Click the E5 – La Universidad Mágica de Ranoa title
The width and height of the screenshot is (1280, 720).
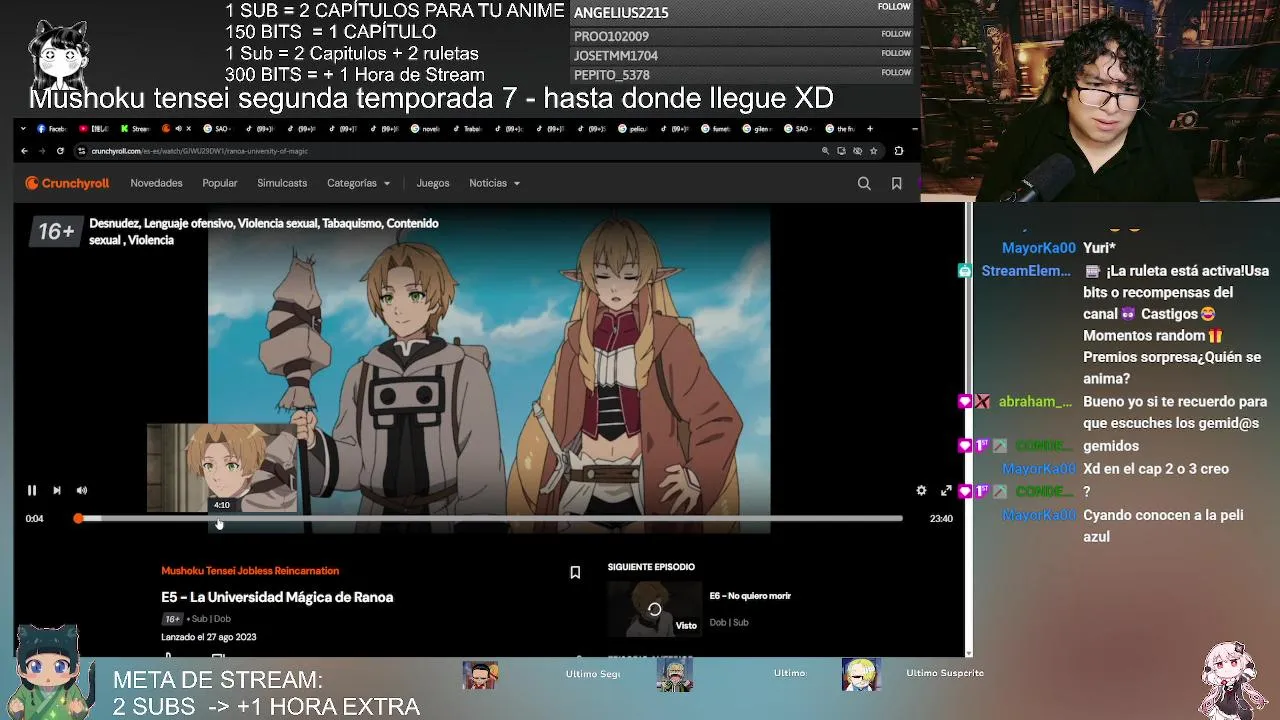coord(277,597)
